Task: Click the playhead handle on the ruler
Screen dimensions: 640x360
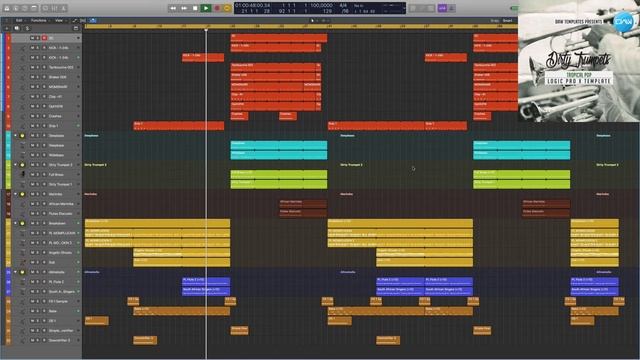Action: click(206, 29)
